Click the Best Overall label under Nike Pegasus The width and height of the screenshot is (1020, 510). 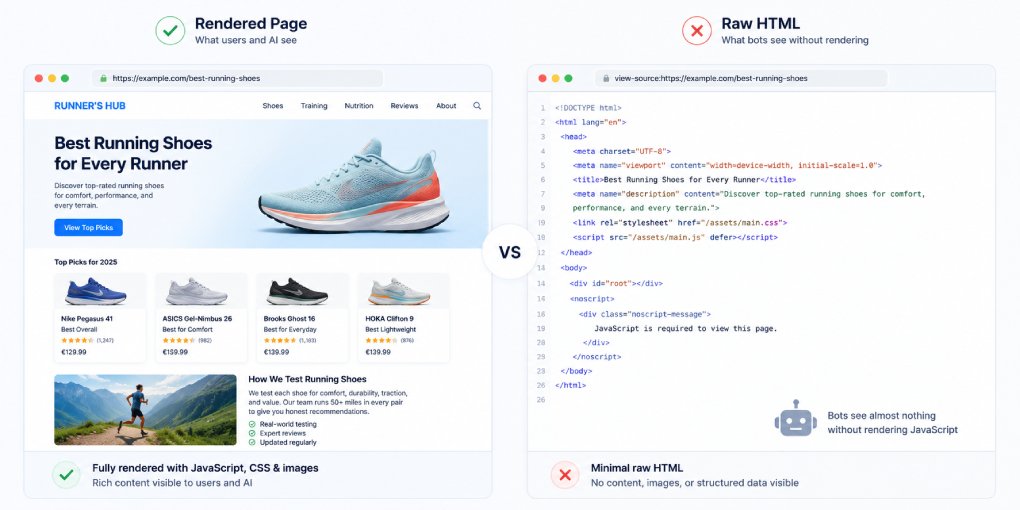79,330
